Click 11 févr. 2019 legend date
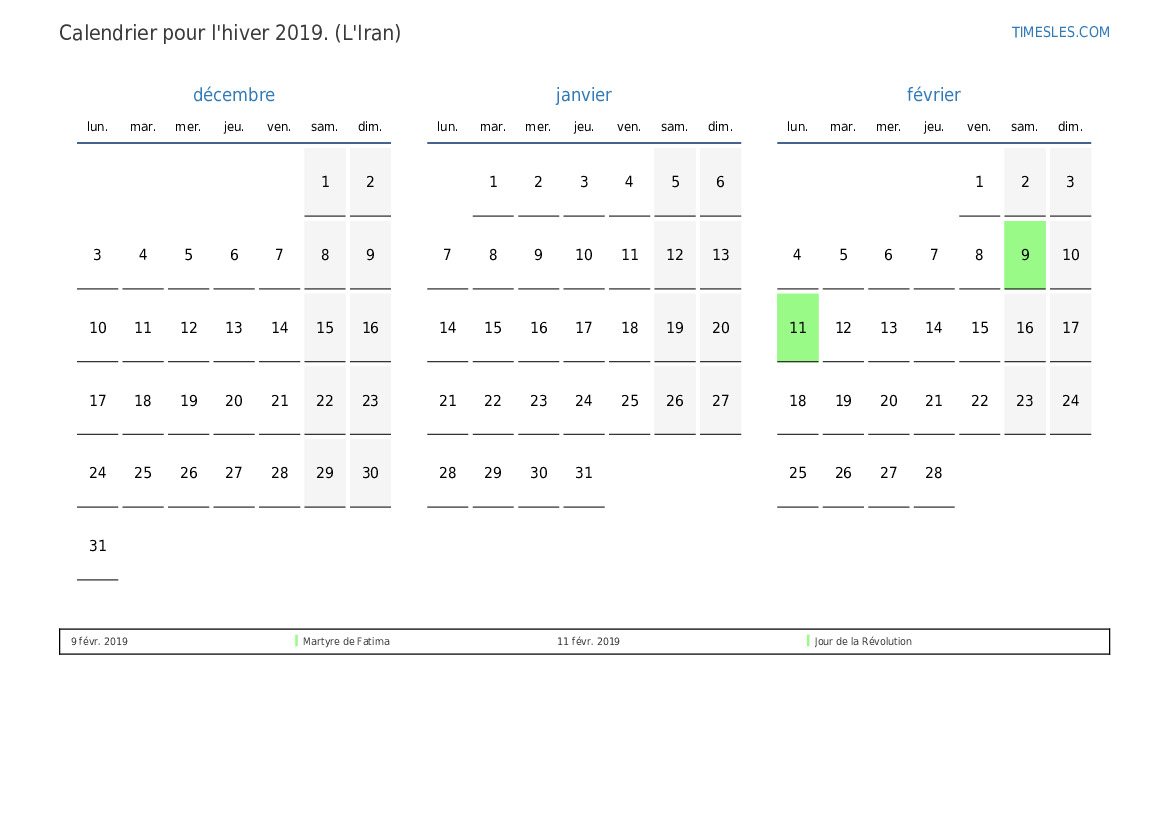The image size is (1169, 827). [x=588, y=642]
